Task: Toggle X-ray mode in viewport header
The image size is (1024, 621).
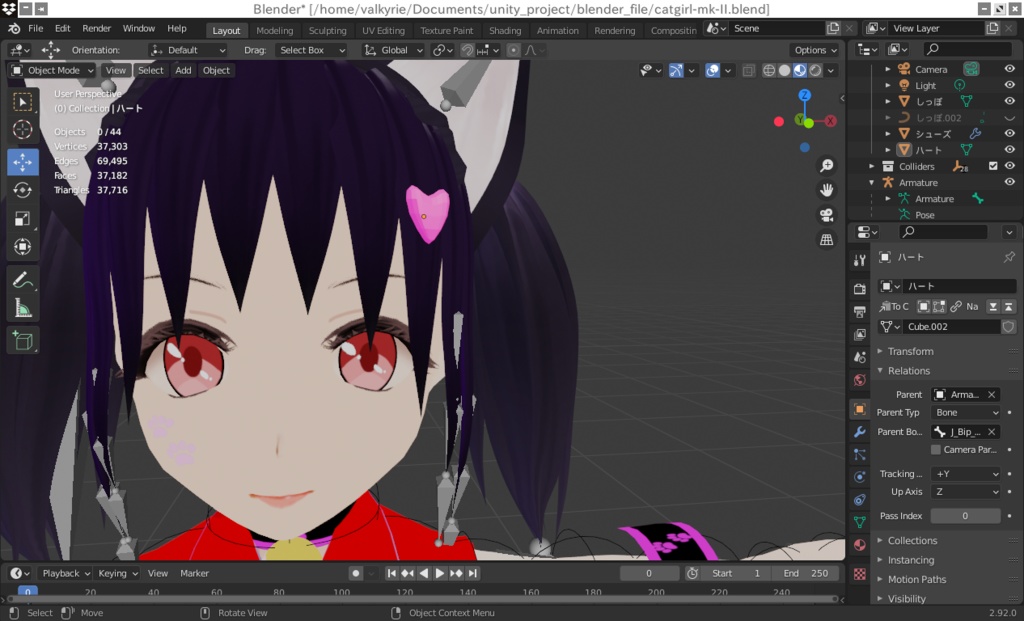Action: (748, 71)
